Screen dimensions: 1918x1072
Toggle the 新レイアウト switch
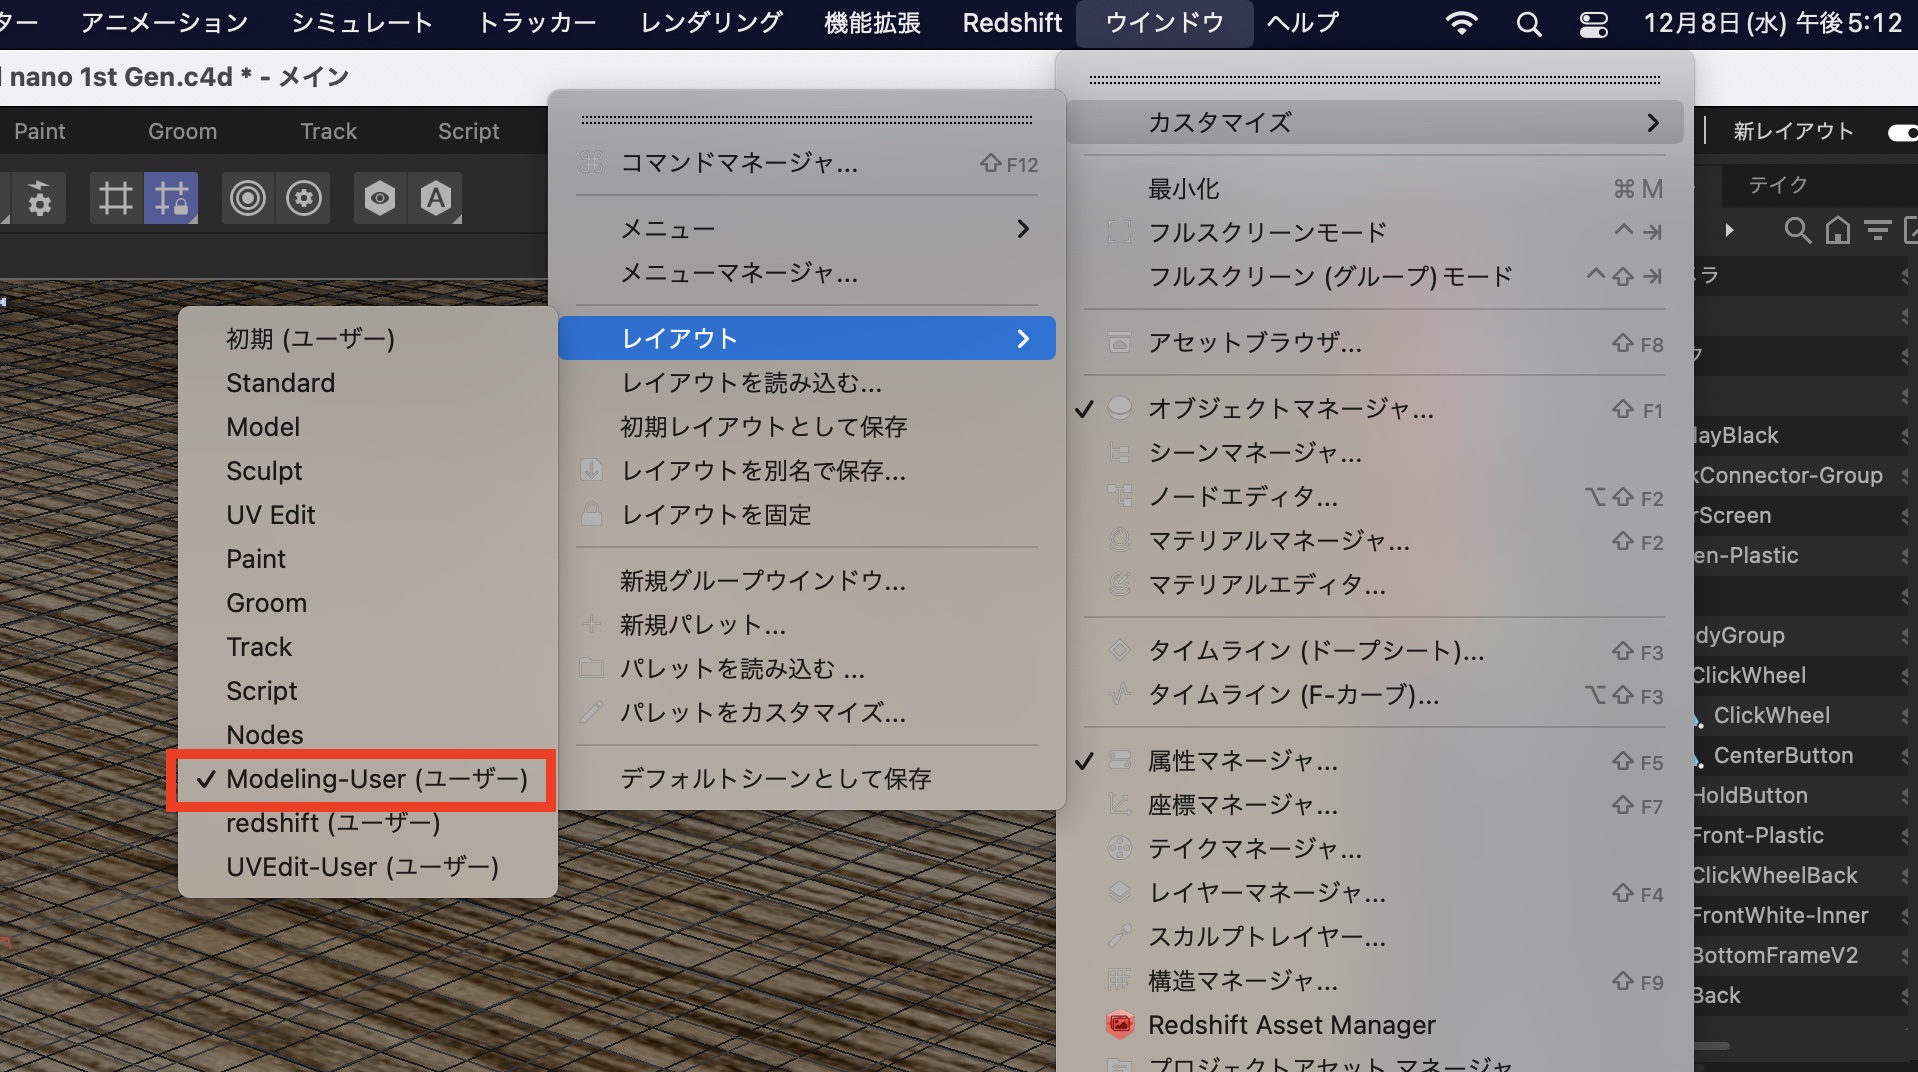point(1900,132)
